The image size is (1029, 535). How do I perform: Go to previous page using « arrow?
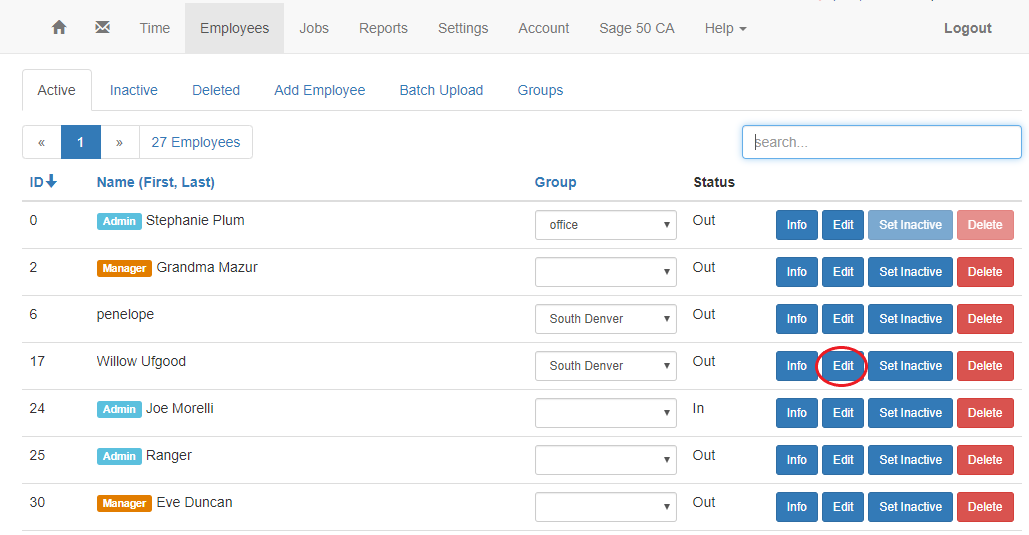pos(41,142)
